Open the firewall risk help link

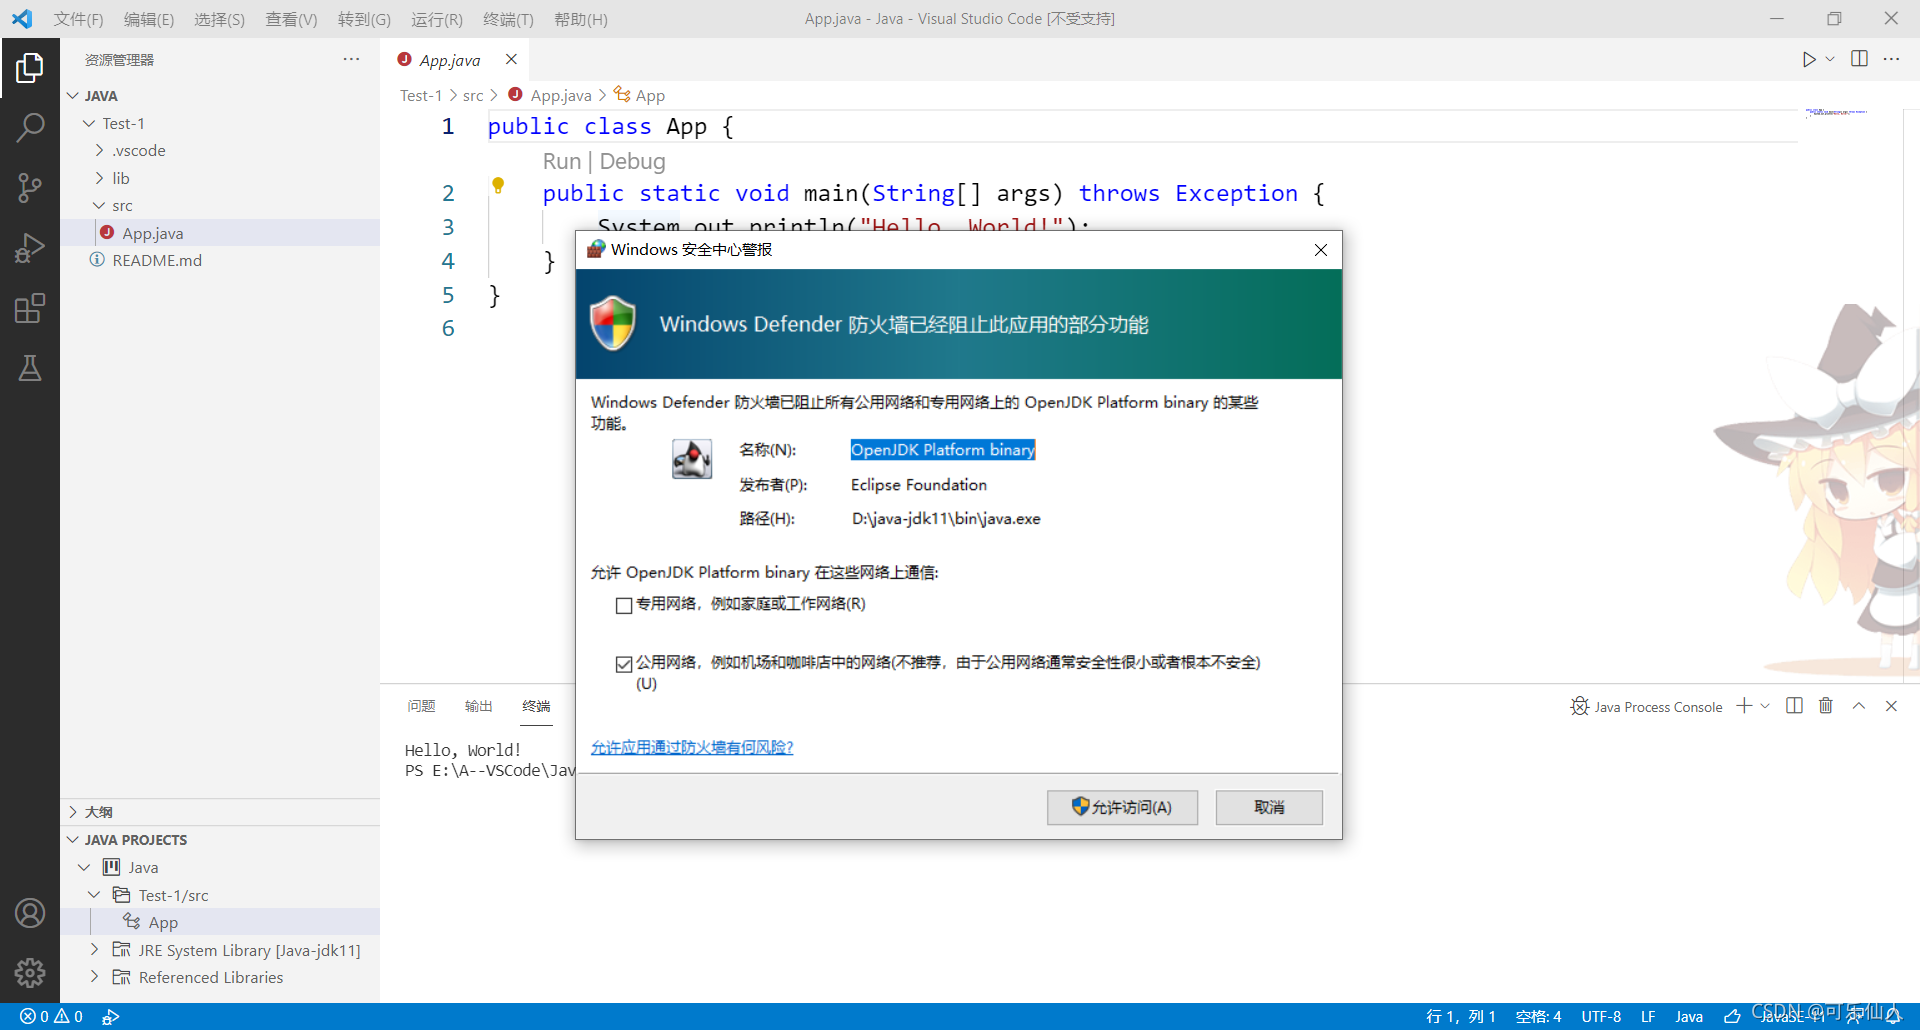point(691,747)
